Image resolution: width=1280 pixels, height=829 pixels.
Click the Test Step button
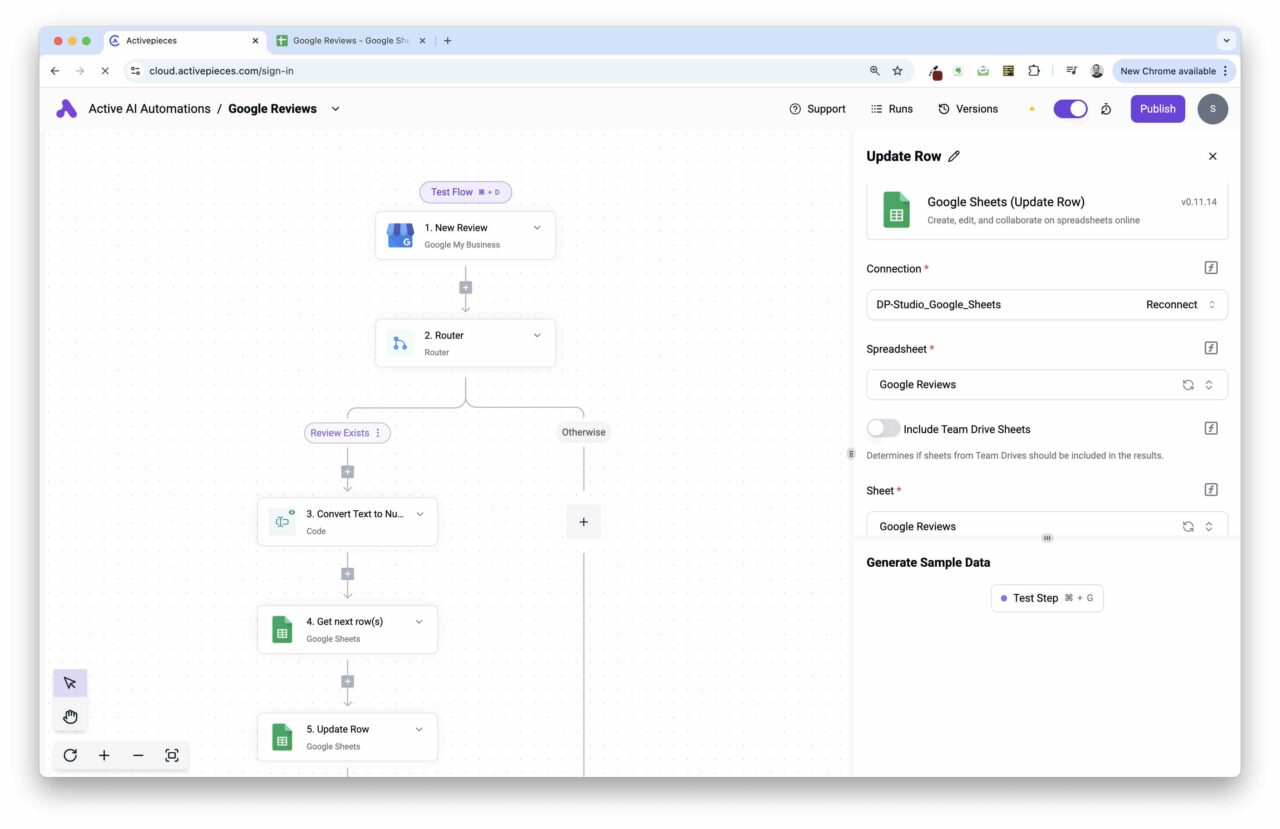[1047, 598]
